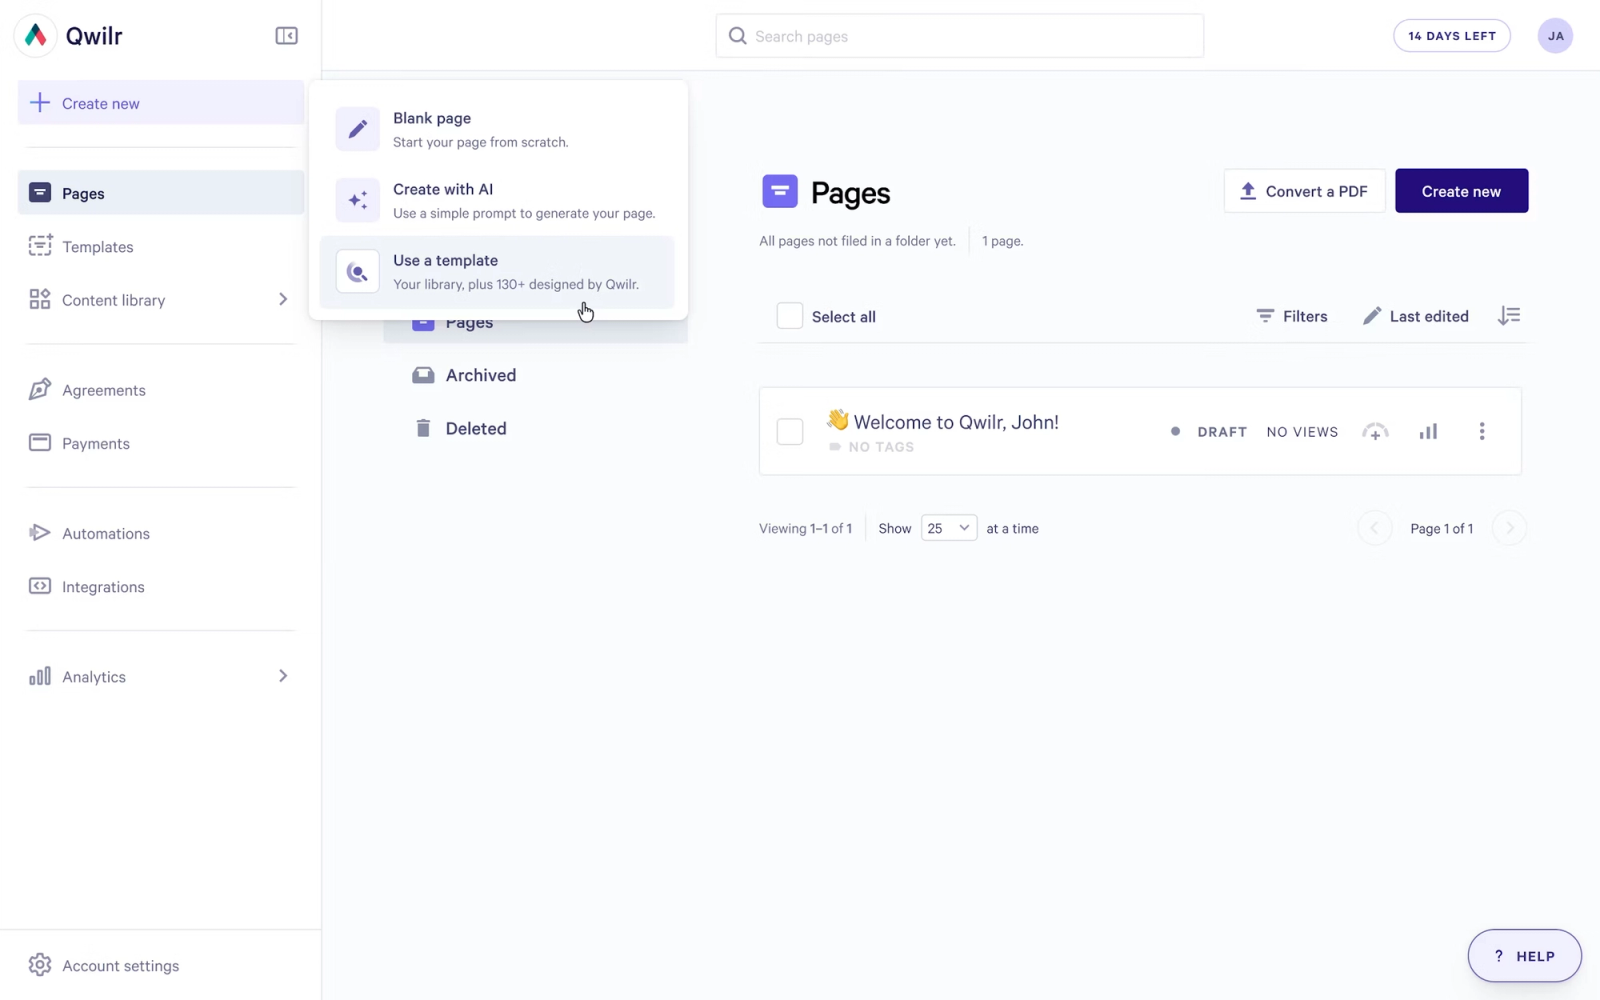
Task: Choose Use a template option
Action: point(497,271)
